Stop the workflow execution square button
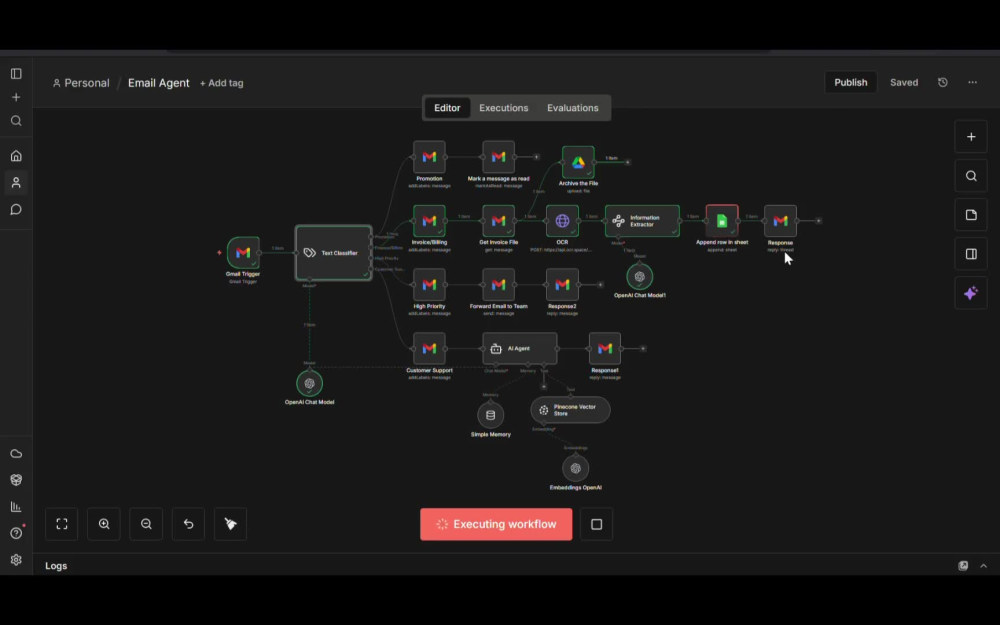 point(596,524)
